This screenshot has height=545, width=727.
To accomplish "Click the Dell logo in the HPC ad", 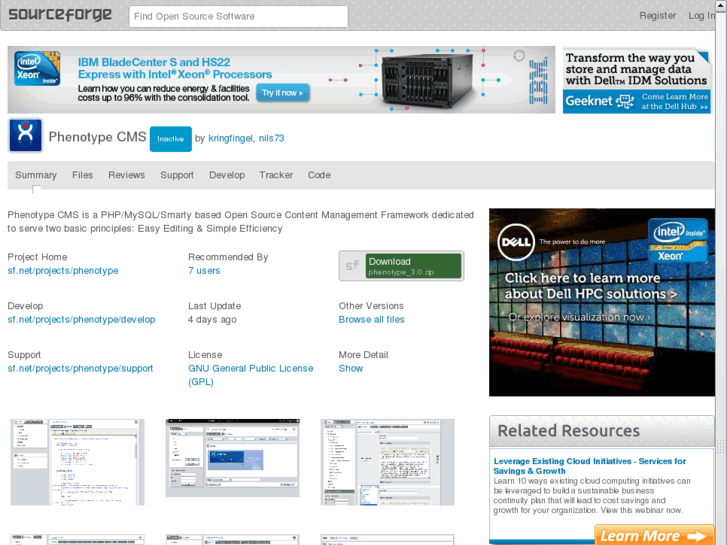I will (516, 242).
